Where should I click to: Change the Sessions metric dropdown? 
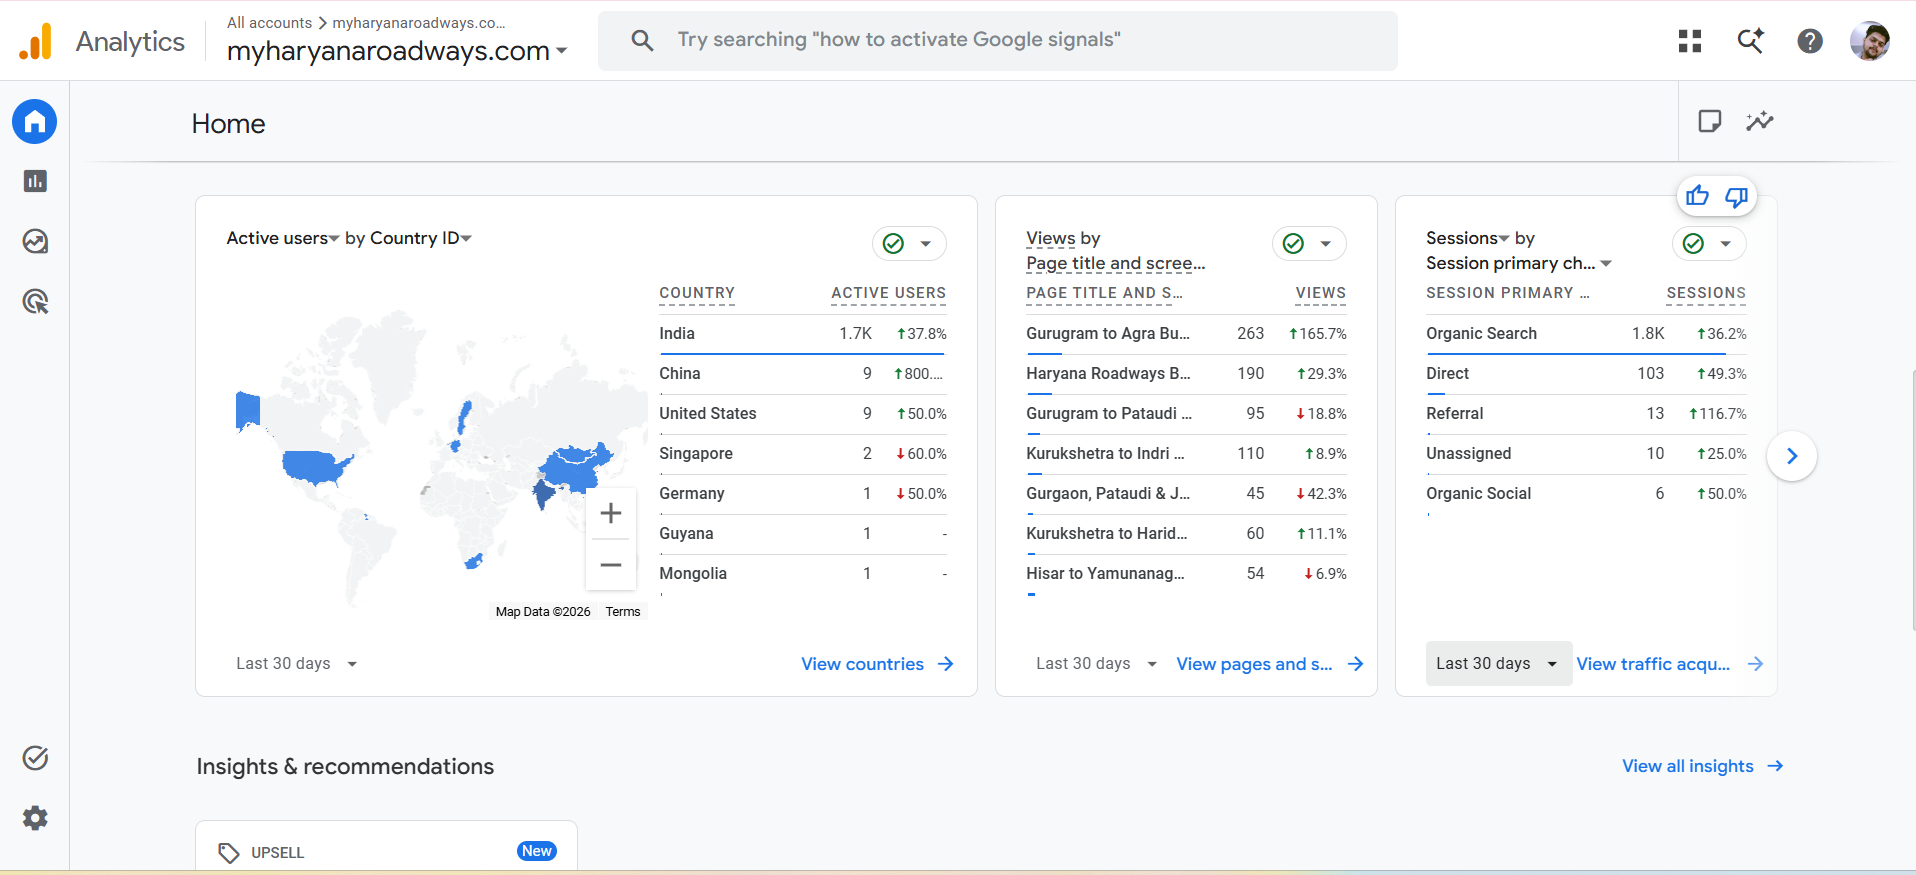pos(1467,238)
